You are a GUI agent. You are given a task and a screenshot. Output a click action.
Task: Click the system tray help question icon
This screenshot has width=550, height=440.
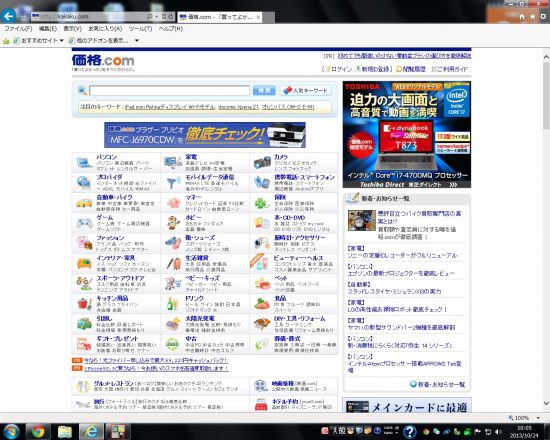coord(409,431)
